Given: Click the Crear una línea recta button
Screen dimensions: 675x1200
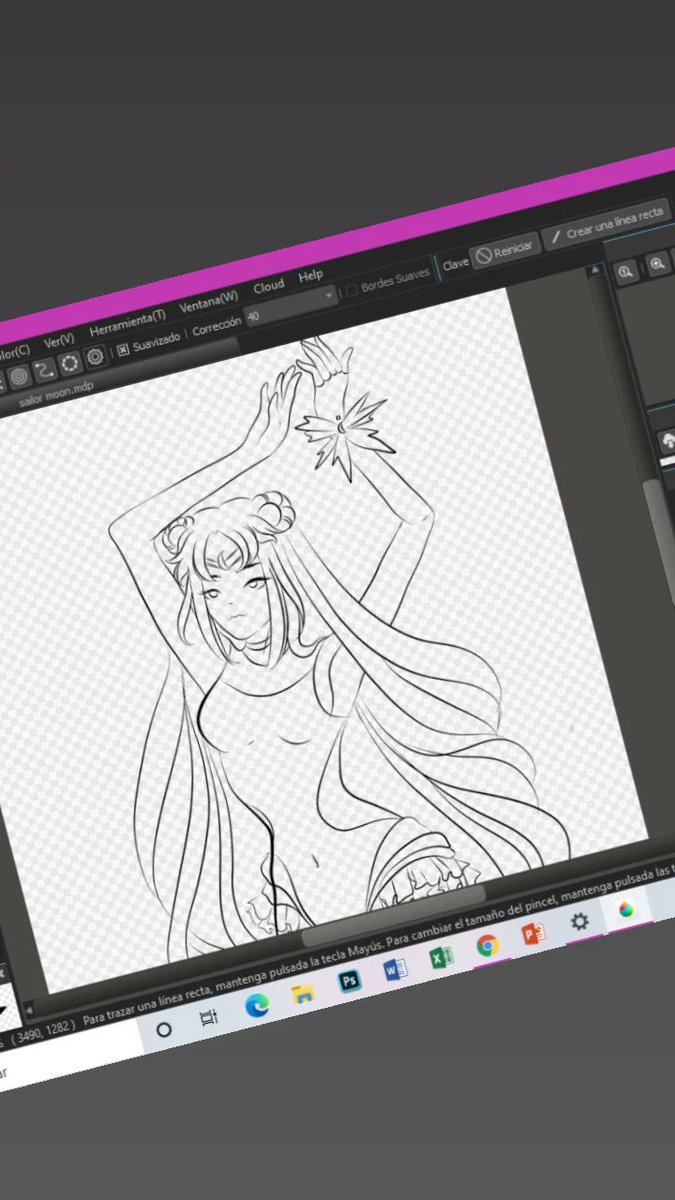Looking at the screenshot, I should coord(605,225).
